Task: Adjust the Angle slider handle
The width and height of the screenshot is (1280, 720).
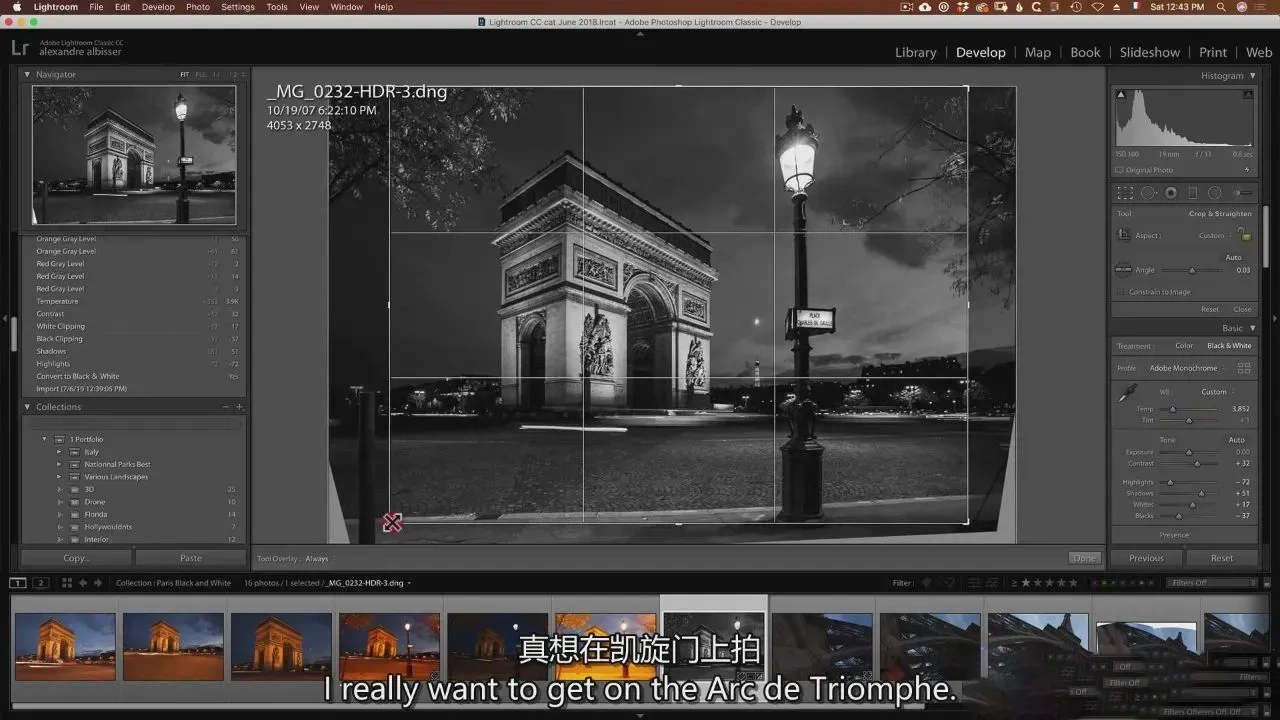Action: pos(1191,270)
